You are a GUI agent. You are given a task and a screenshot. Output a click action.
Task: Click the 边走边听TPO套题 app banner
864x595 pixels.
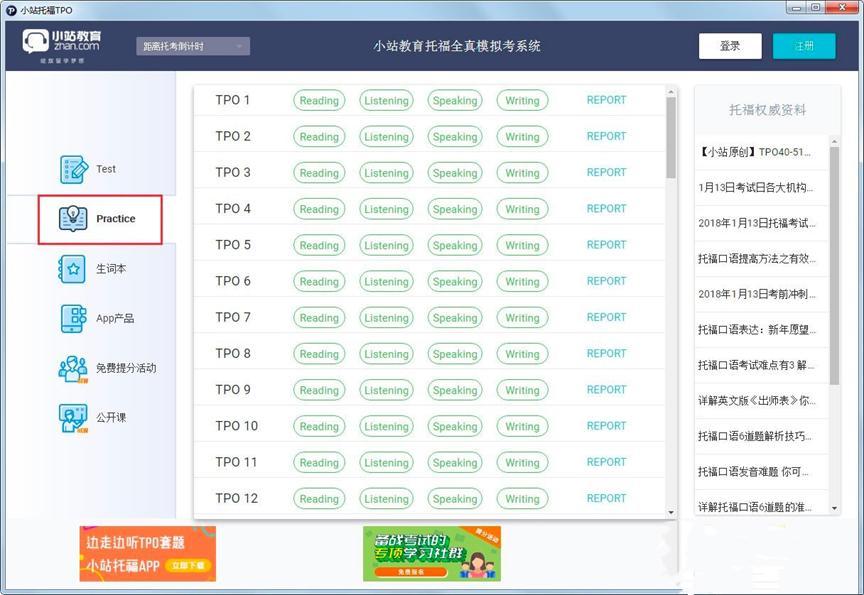148,554
